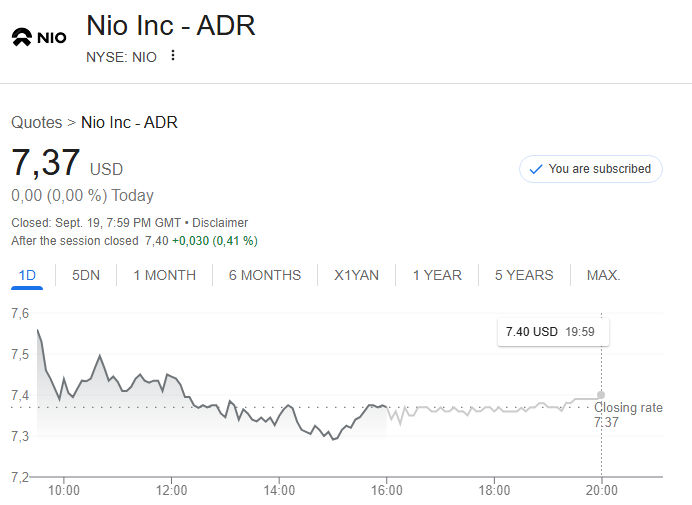692x505 pixels.
Task: Click the 7,6 label on price axis
Action: point(20,313)
